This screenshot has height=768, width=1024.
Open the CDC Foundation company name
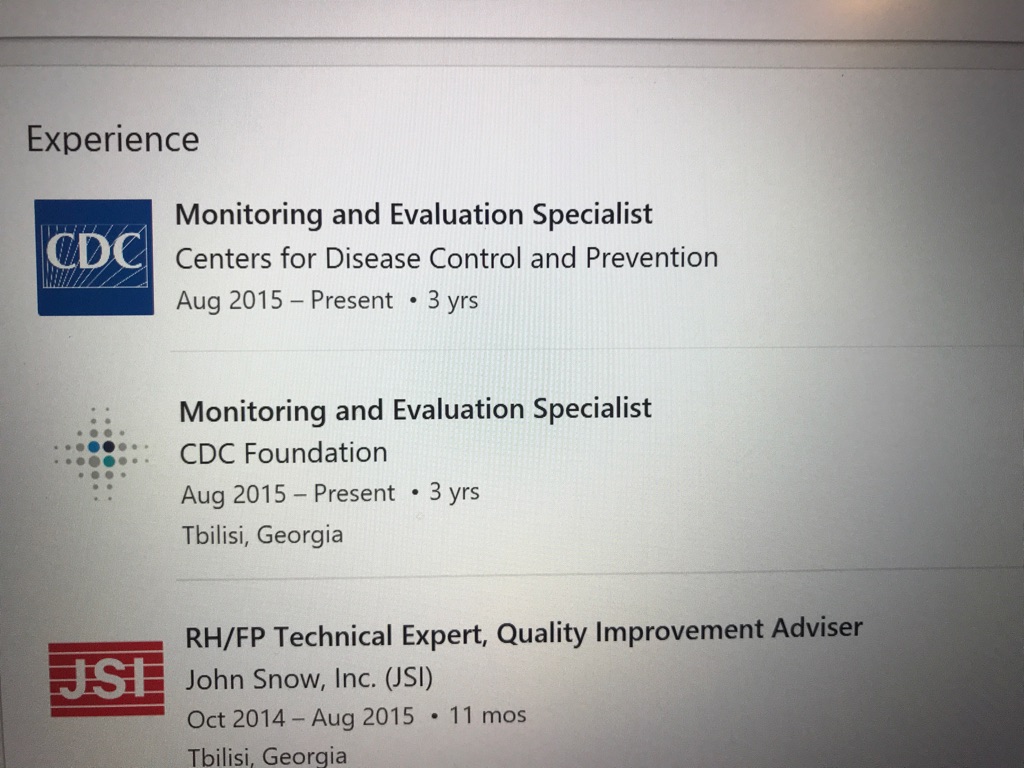click(283, 453)
